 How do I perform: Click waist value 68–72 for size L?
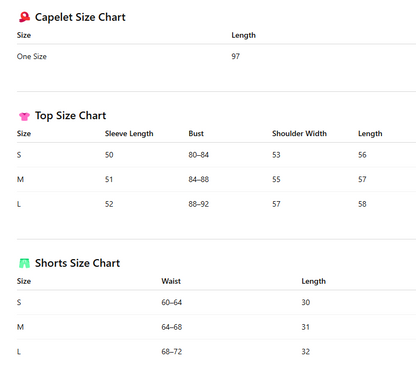[x=172, y=352]
